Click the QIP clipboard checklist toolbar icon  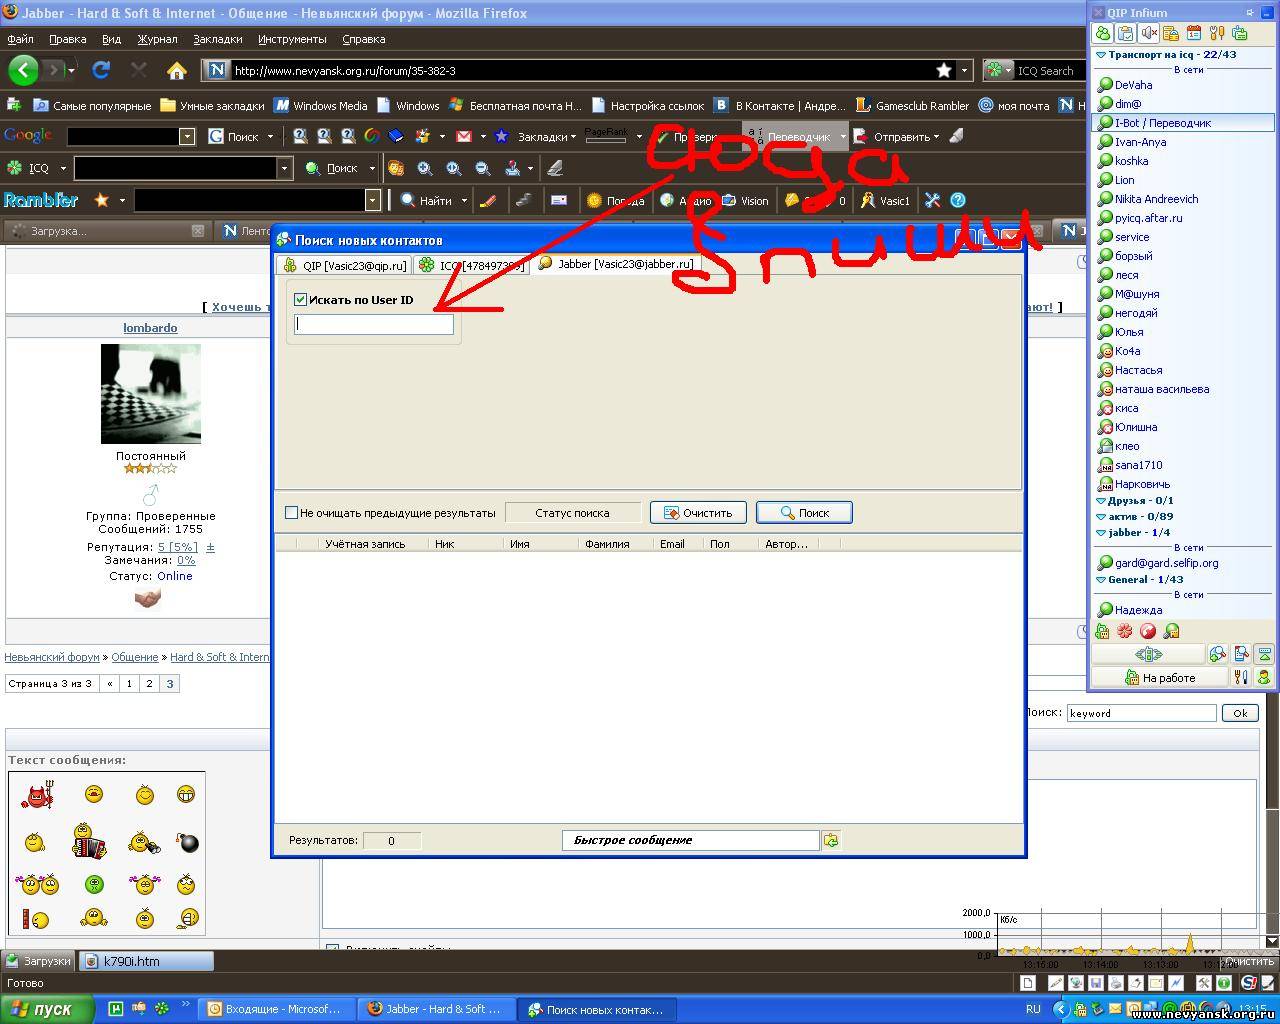1126,33
